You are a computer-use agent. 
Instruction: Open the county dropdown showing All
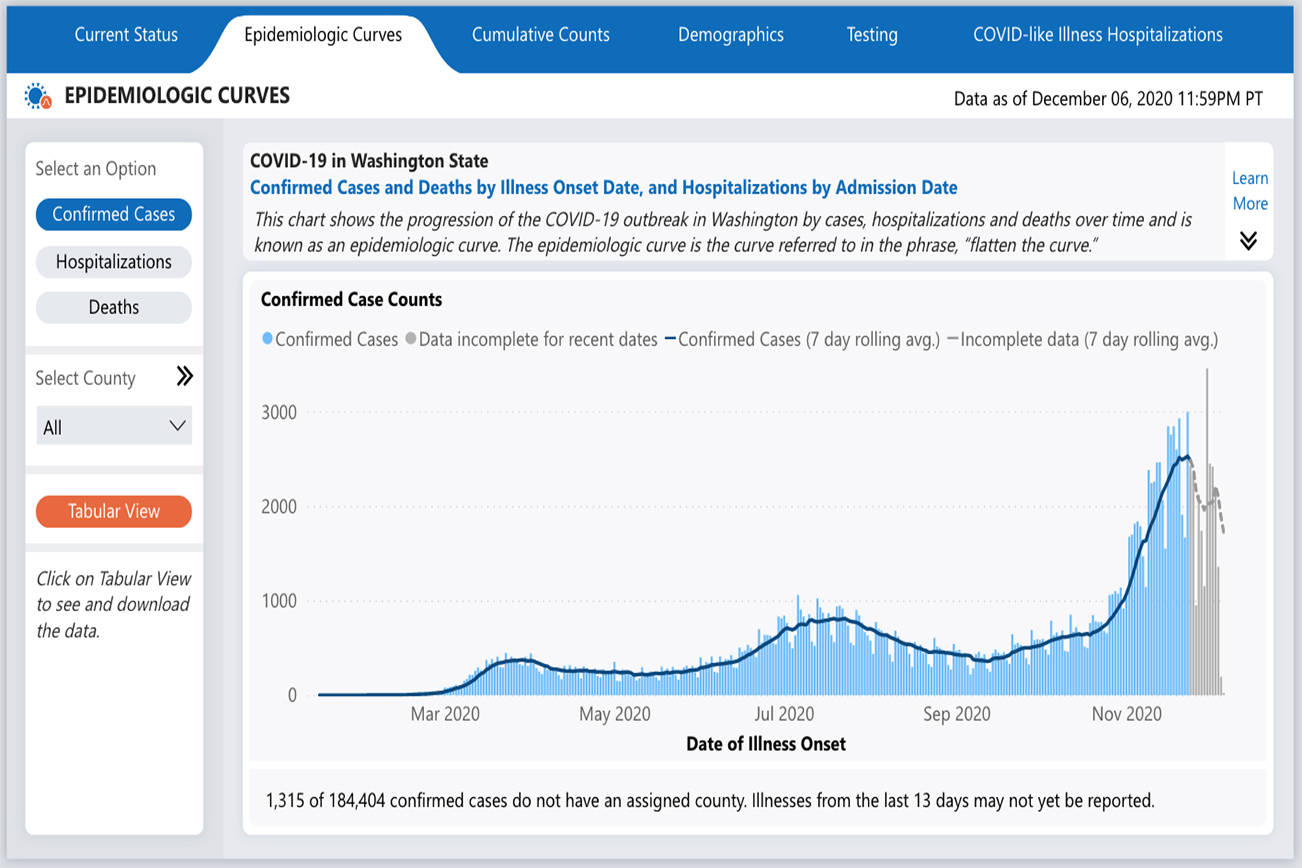(113, 427)
